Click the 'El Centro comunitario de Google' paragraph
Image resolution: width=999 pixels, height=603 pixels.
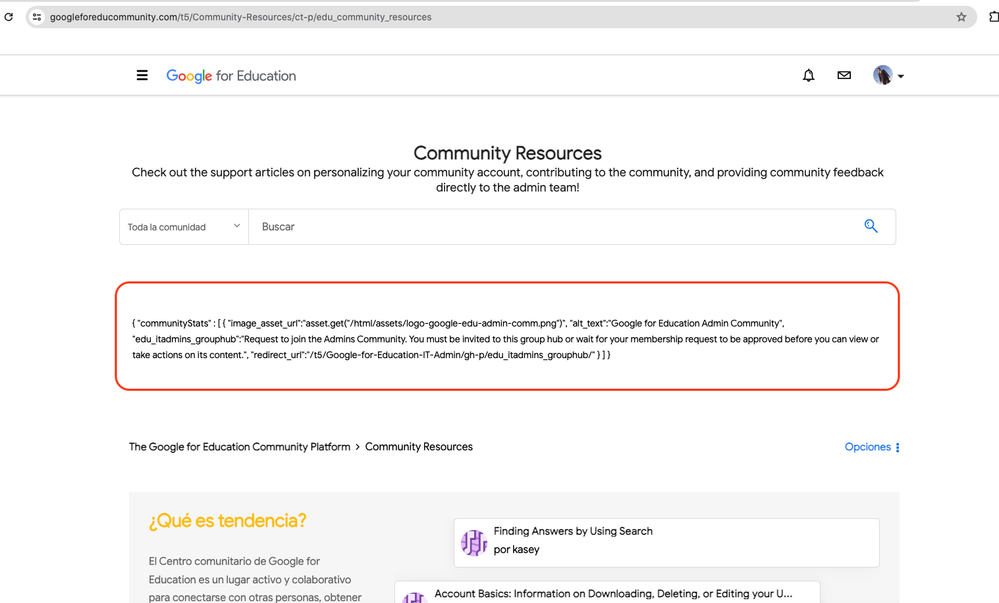(255, 579)
